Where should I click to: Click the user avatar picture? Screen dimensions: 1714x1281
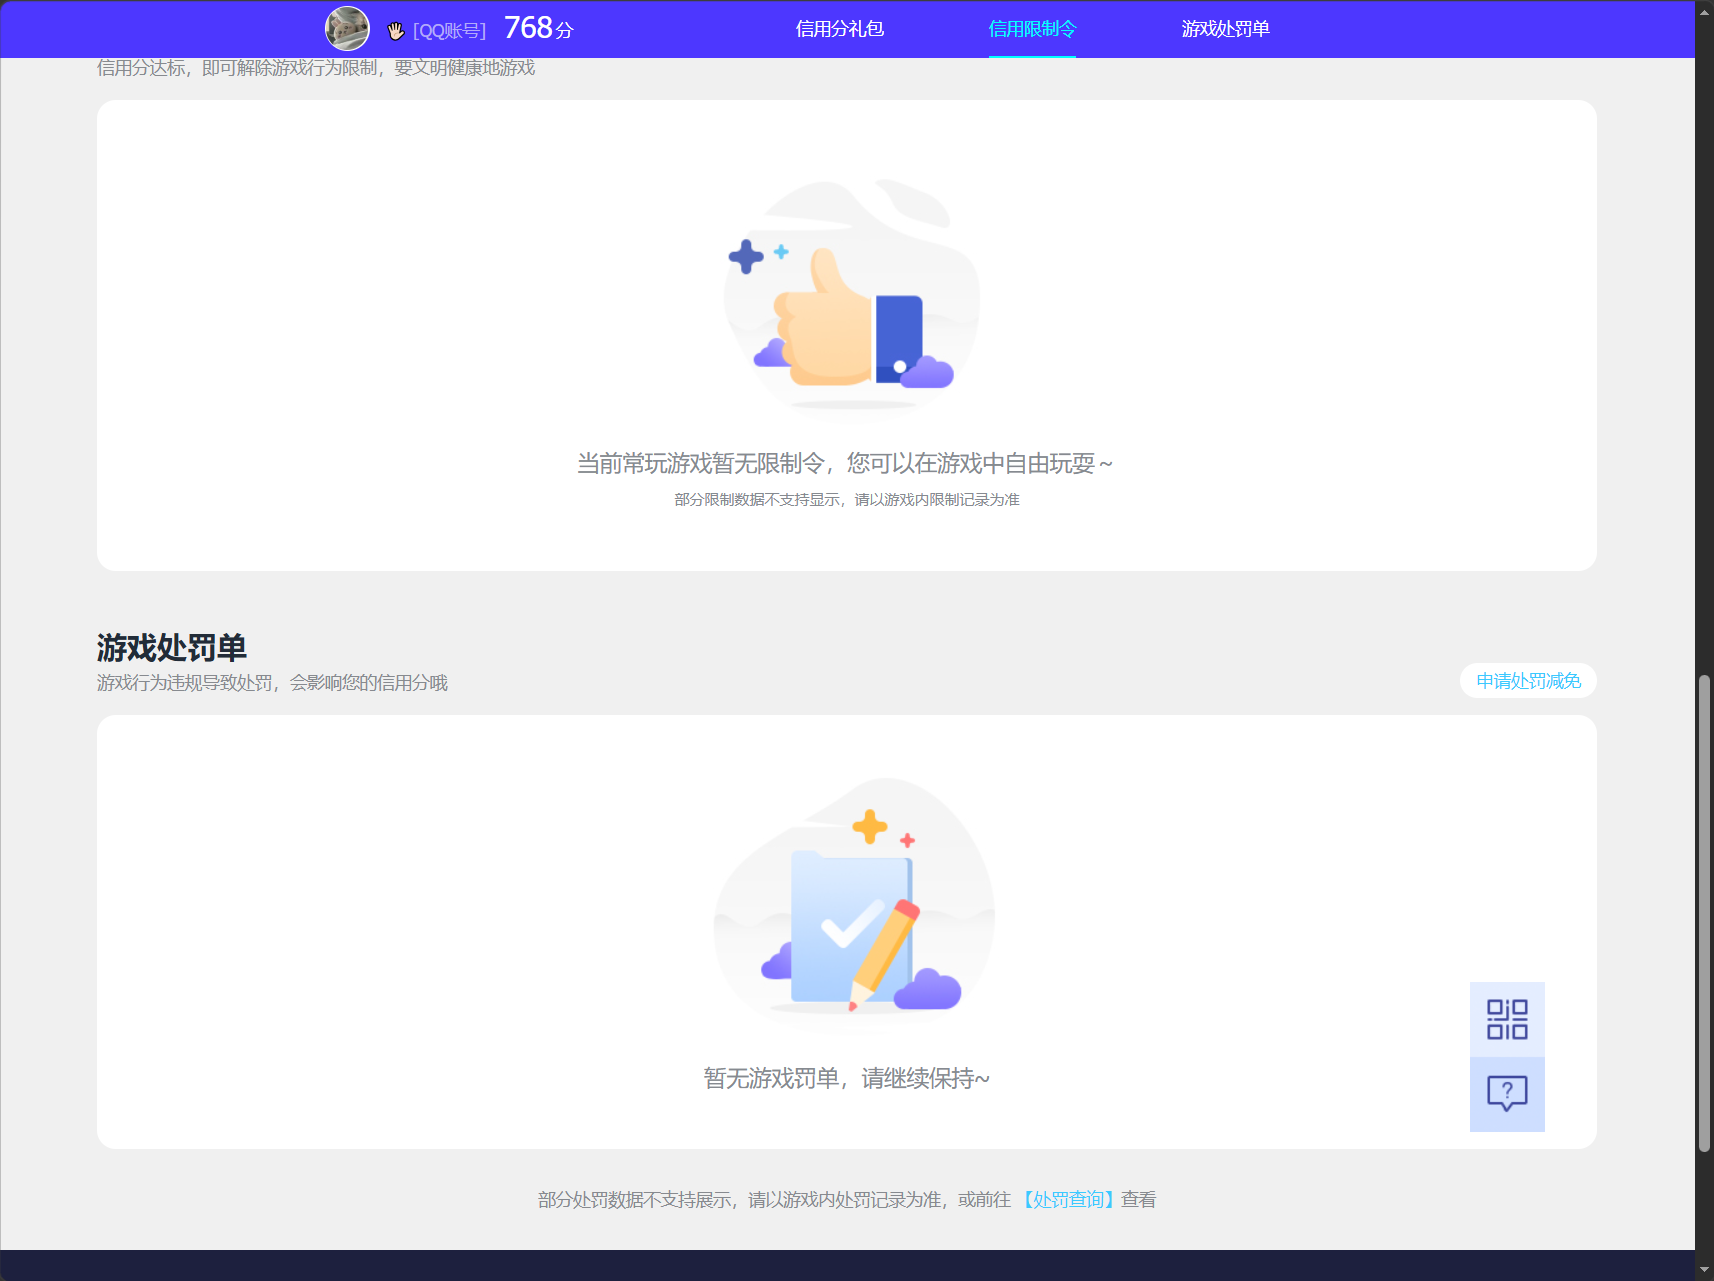point(347,28)
